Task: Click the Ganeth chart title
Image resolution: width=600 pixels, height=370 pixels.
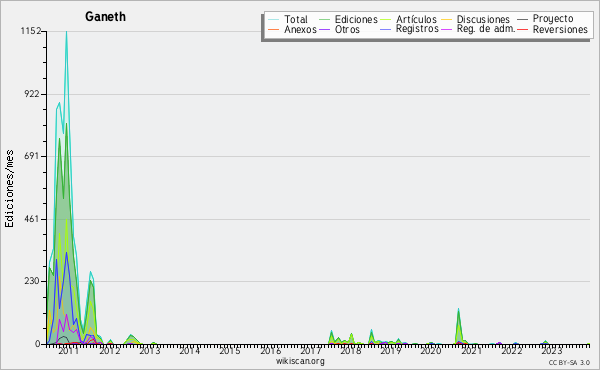Action: (x=105, y=16)
